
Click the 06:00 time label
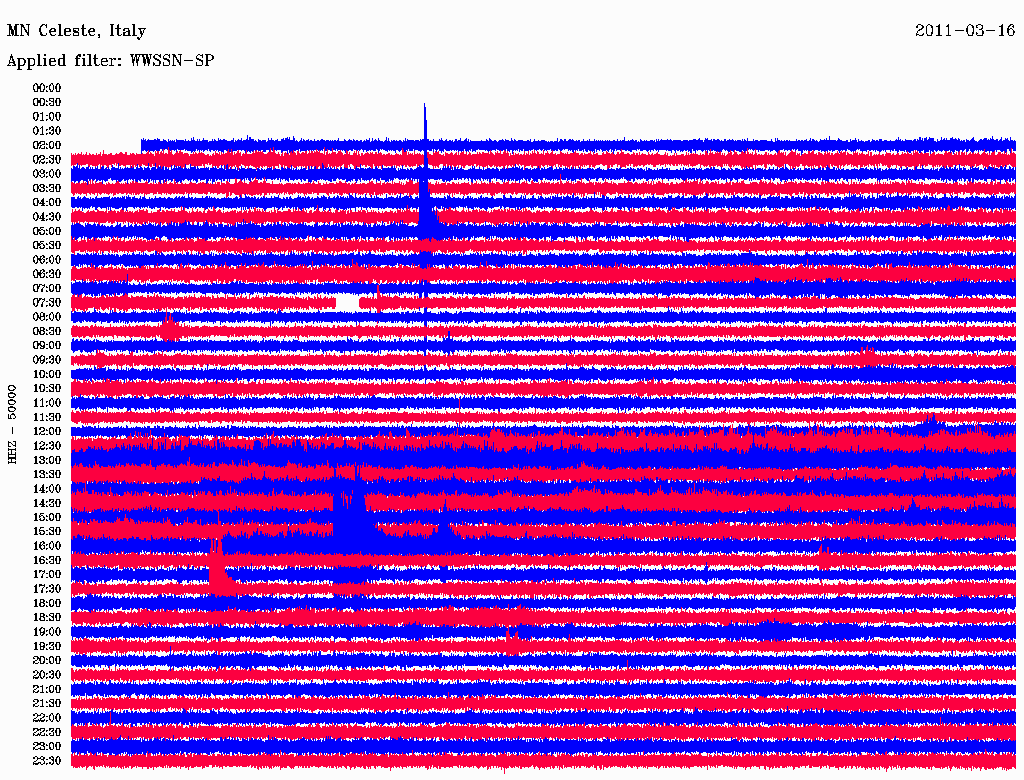(x=46, y=259)
